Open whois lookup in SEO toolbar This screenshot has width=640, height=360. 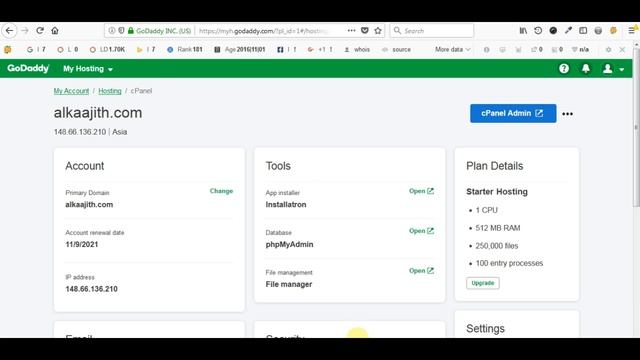(x=357, y=49)
